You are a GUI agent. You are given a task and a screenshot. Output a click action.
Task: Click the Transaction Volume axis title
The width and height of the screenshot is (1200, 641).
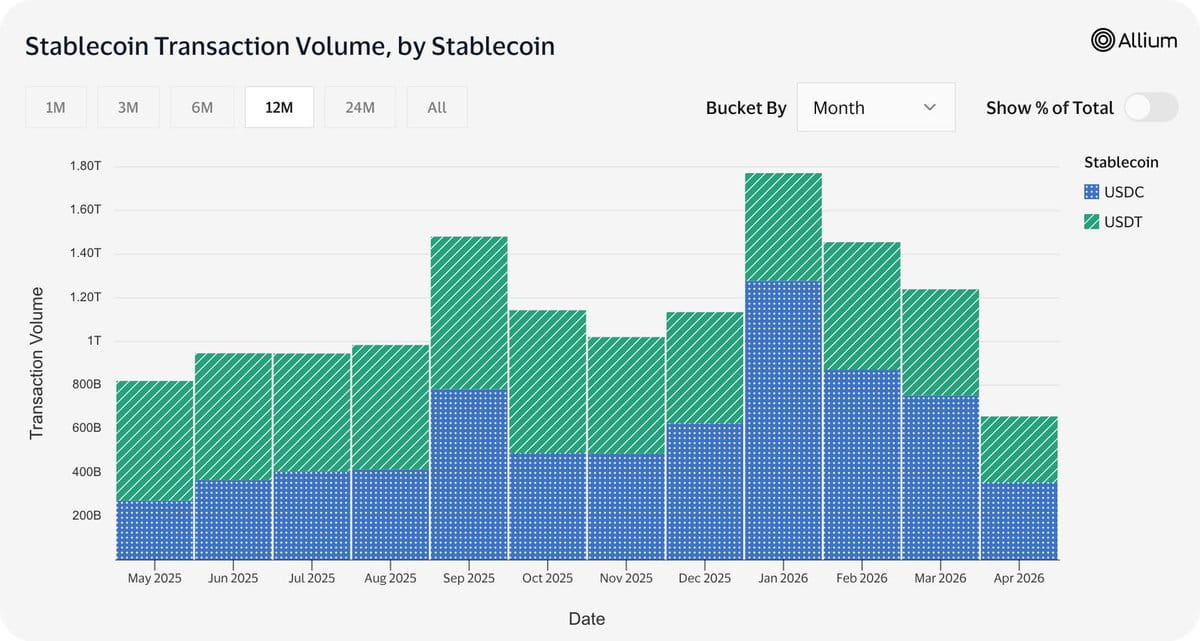coord(37,362)
